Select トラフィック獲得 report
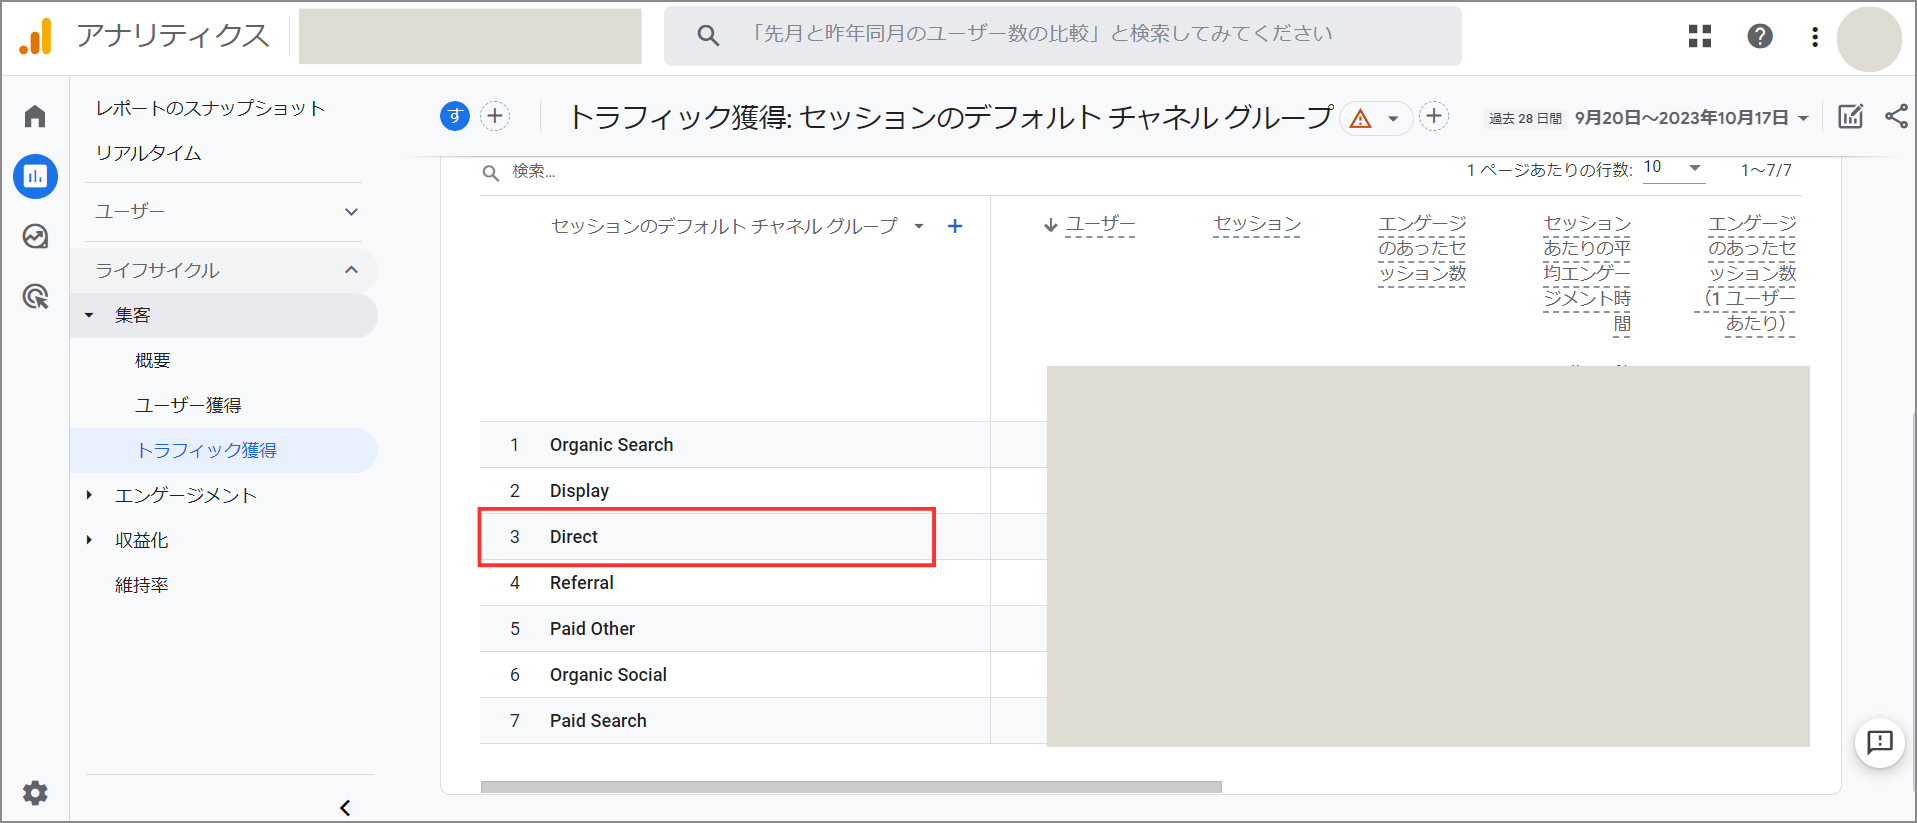 pyautogui.click(x=224, y=450)
